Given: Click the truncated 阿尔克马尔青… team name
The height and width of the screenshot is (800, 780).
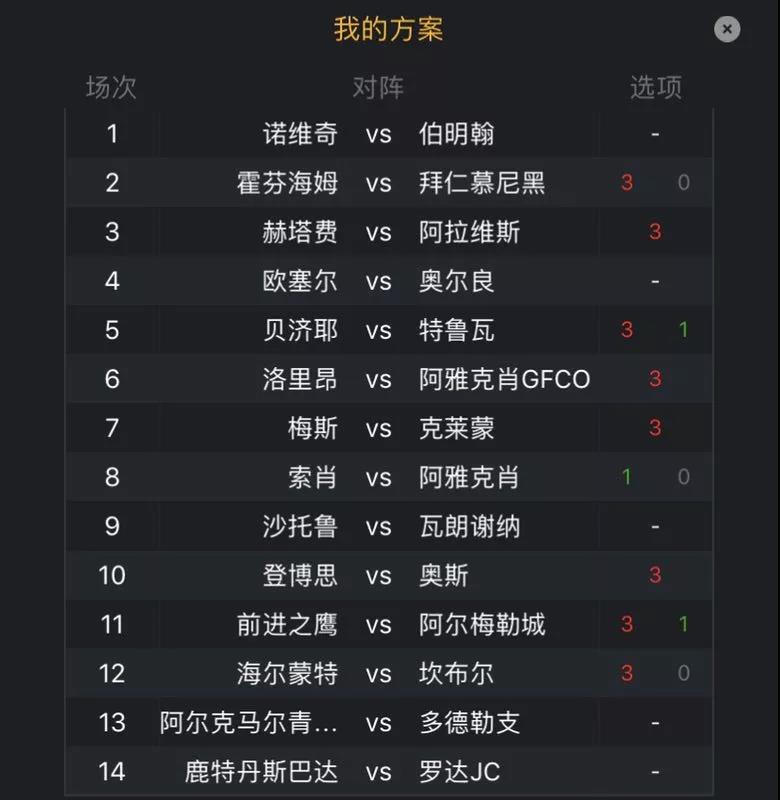Looking at the screenshot, I should (x=249, y=722).
